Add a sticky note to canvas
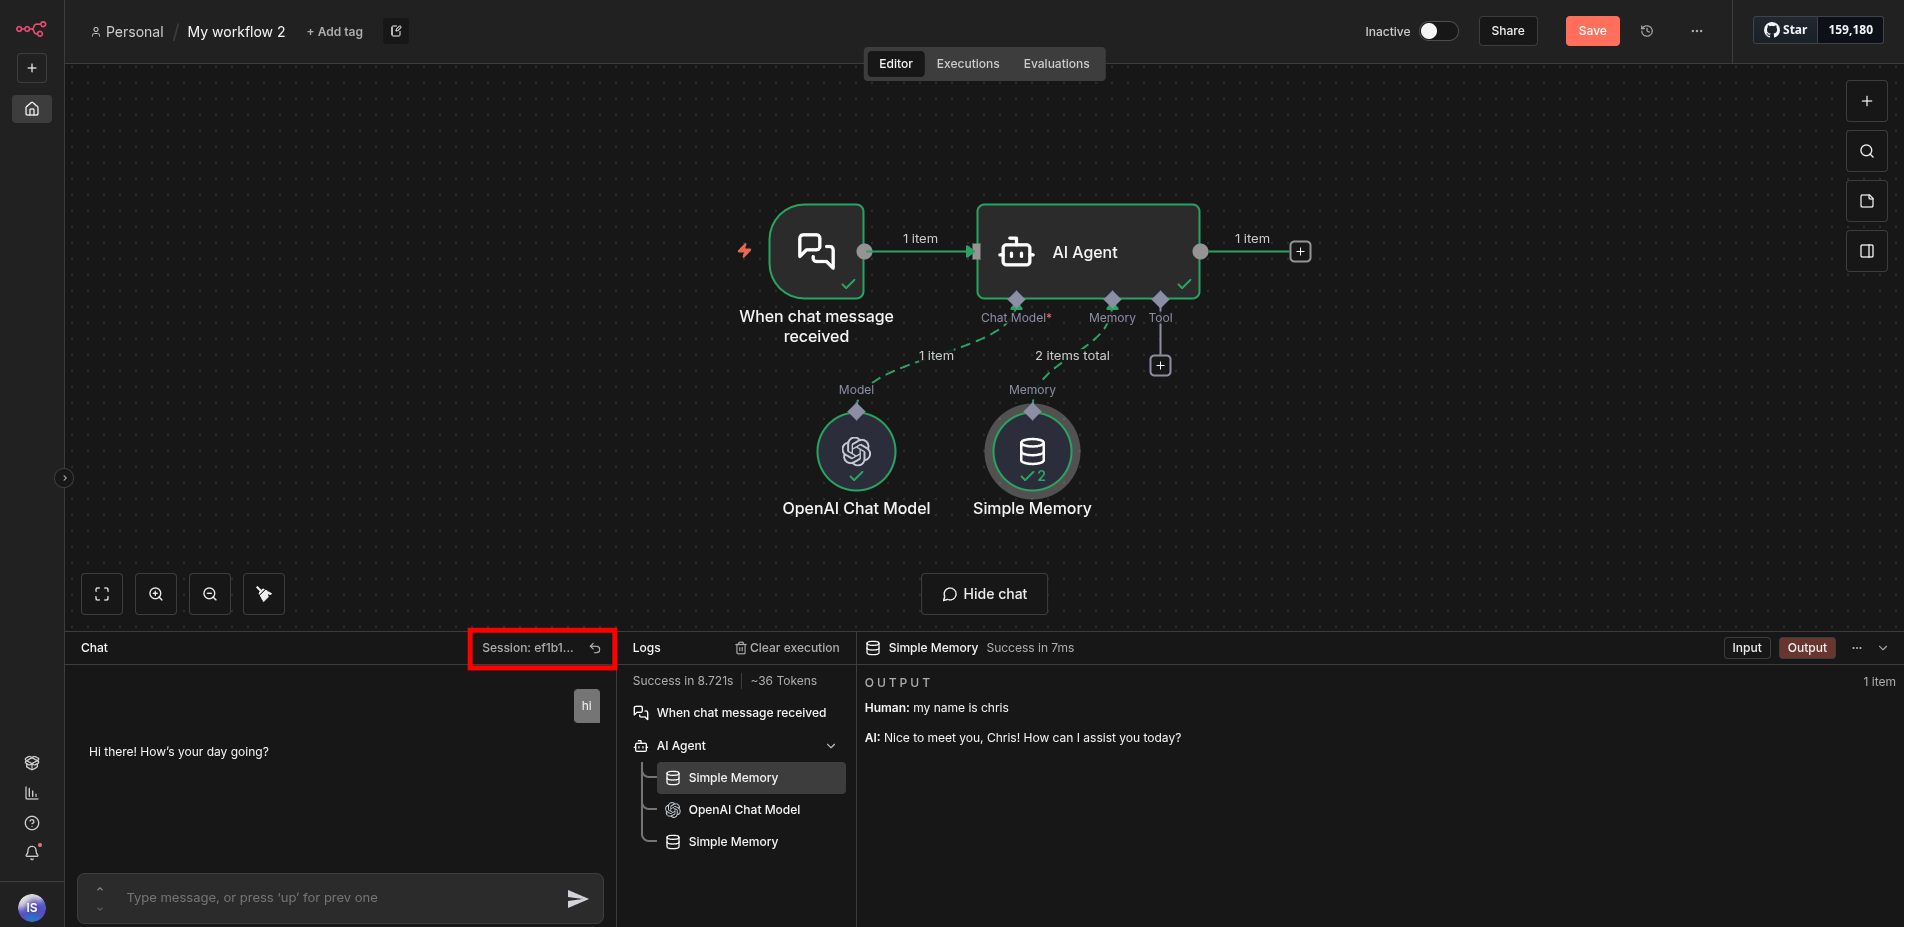The image size is (1905, 927). click(x=1866, y=201)
